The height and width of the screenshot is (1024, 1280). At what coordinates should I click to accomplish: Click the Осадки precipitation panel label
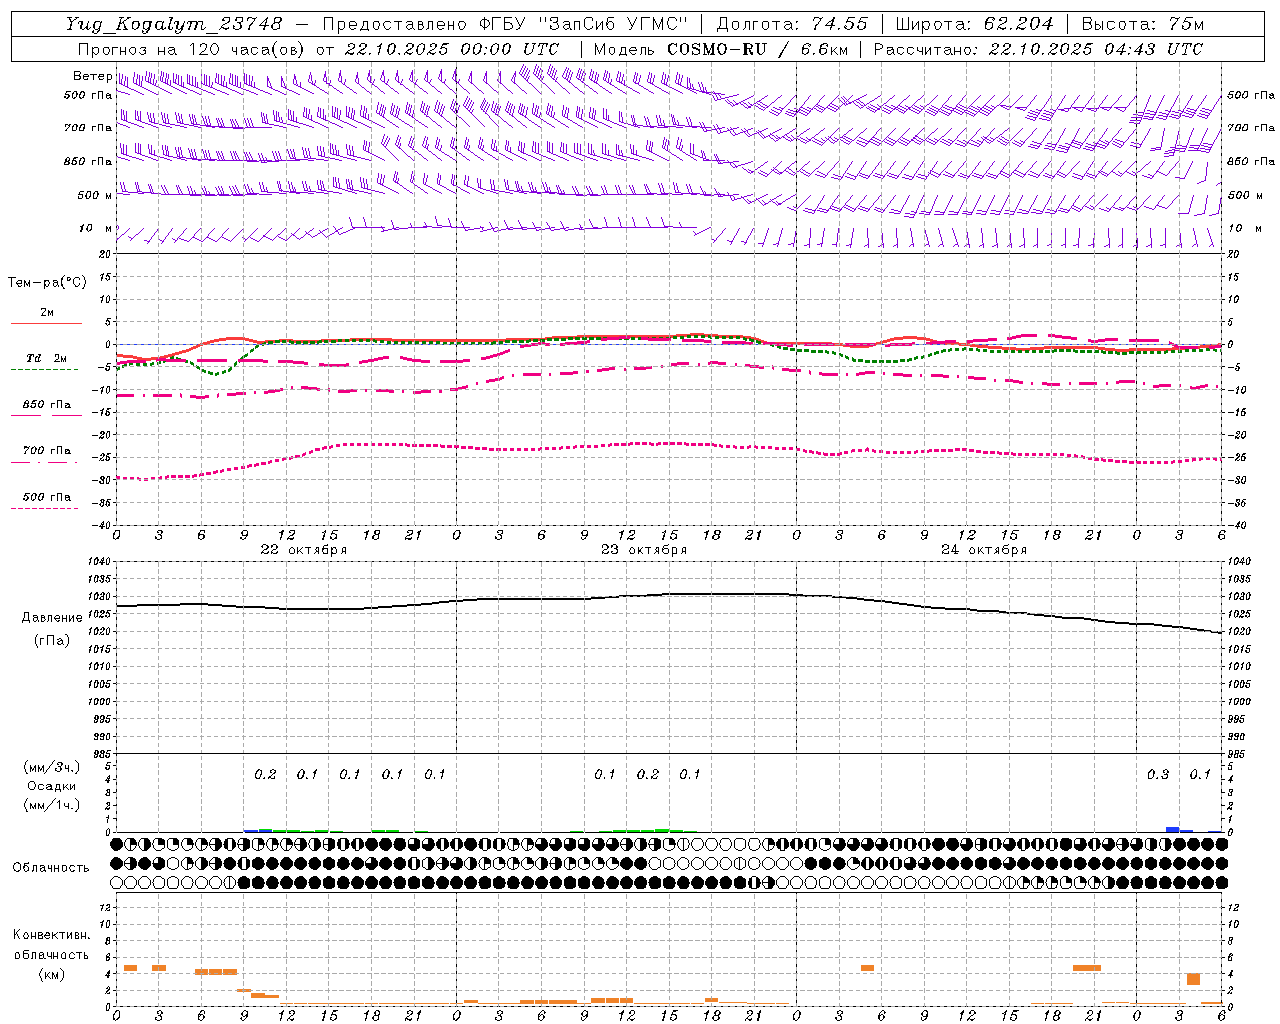52,786
